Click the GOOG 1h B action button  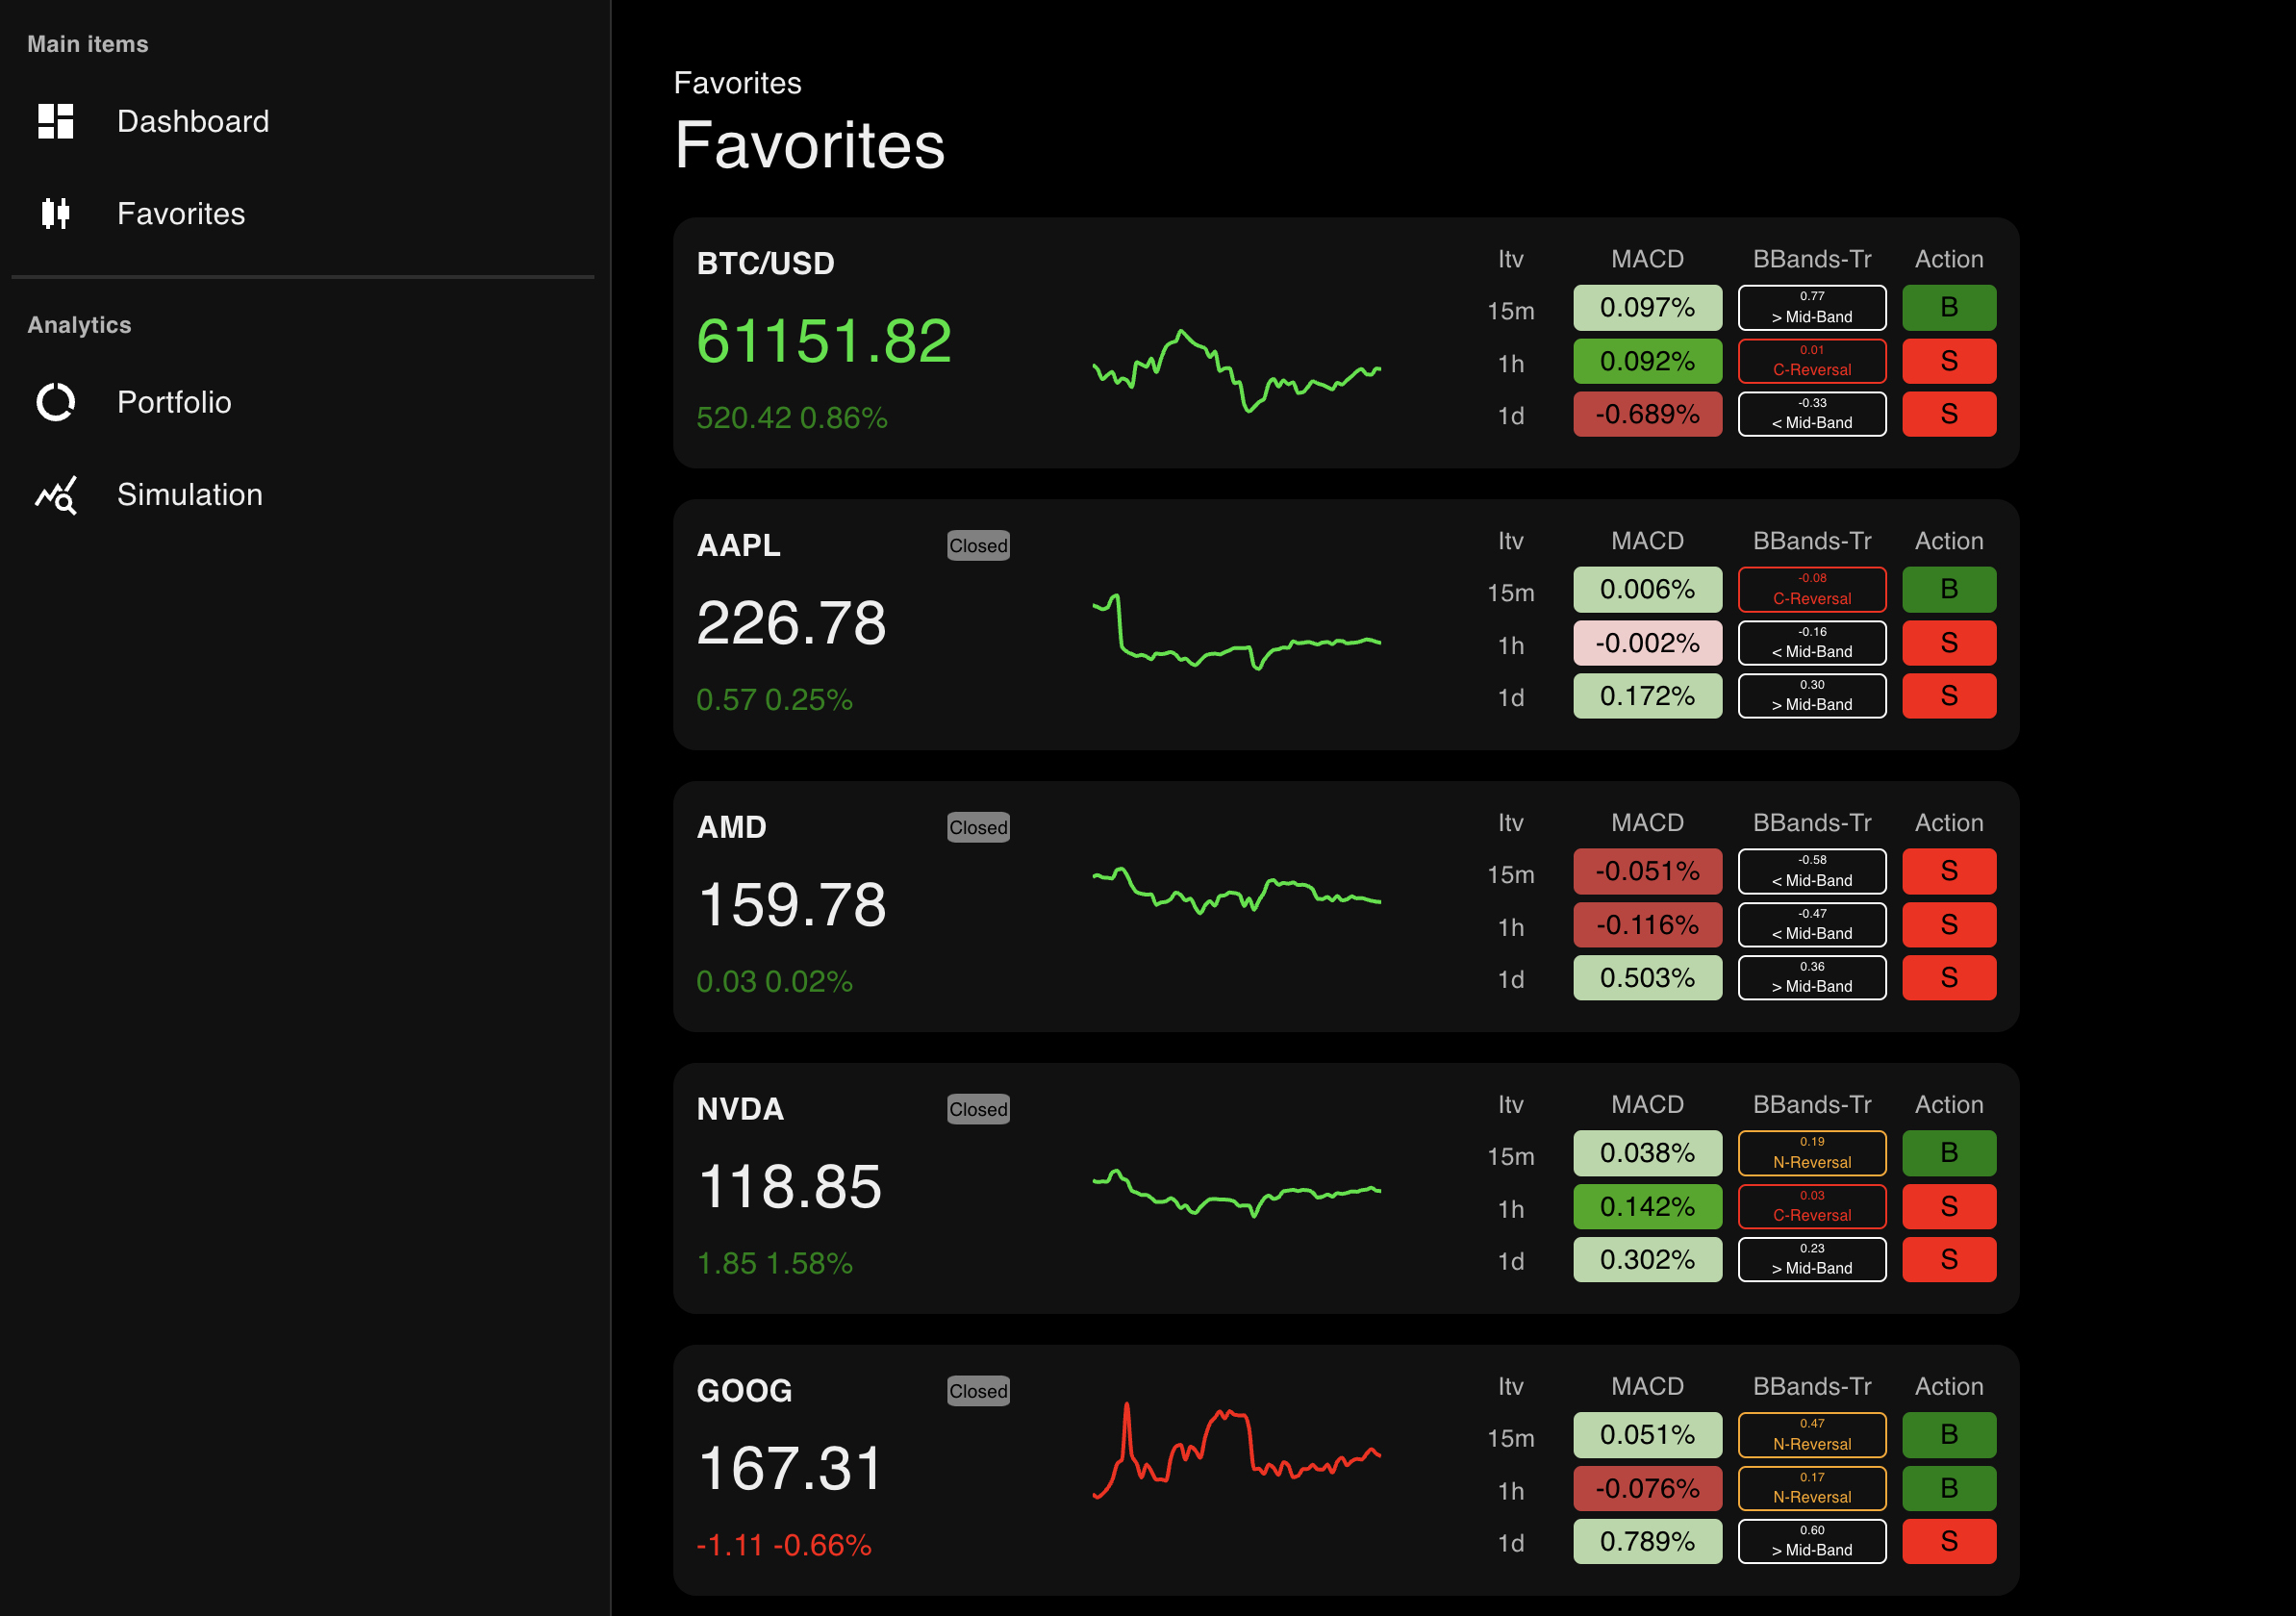point(1948,1488)
